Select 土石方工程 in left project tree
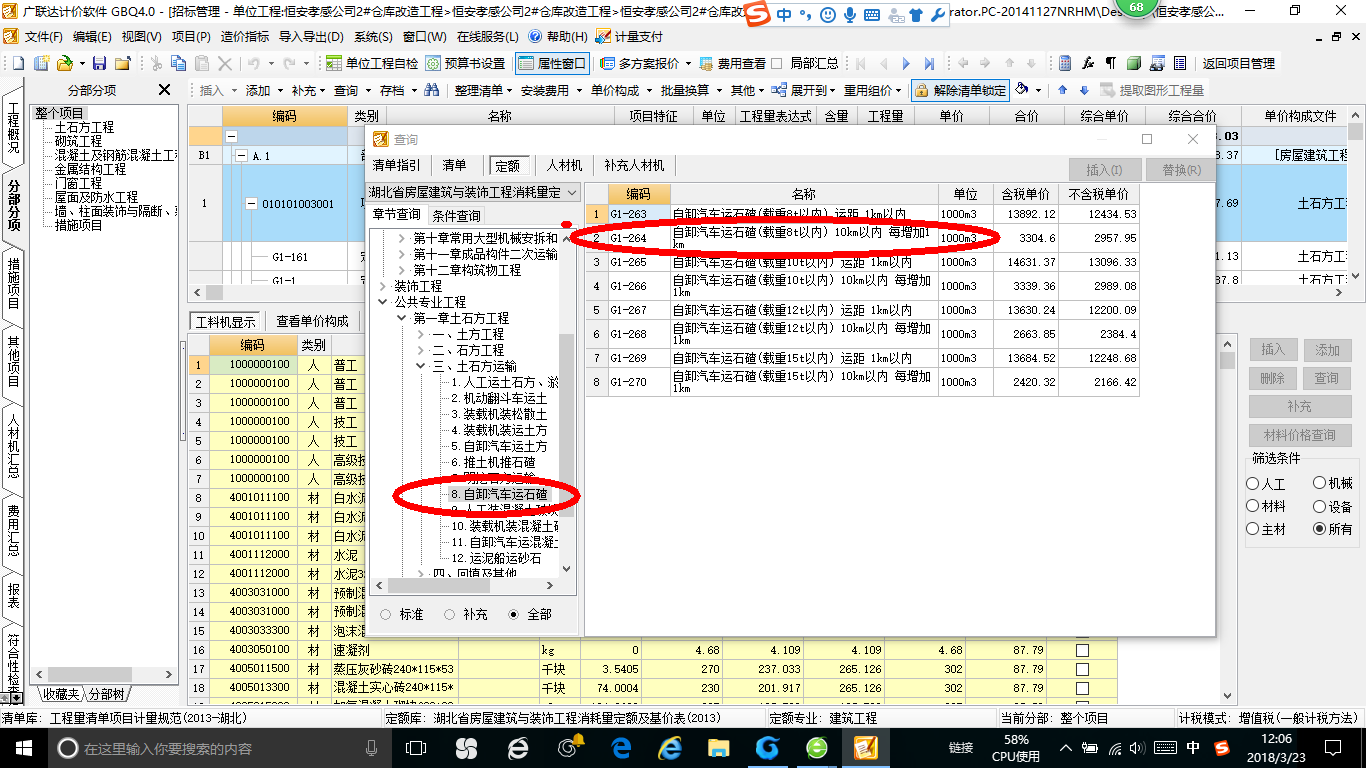The image size is (1366, 768). coord(84,127)
